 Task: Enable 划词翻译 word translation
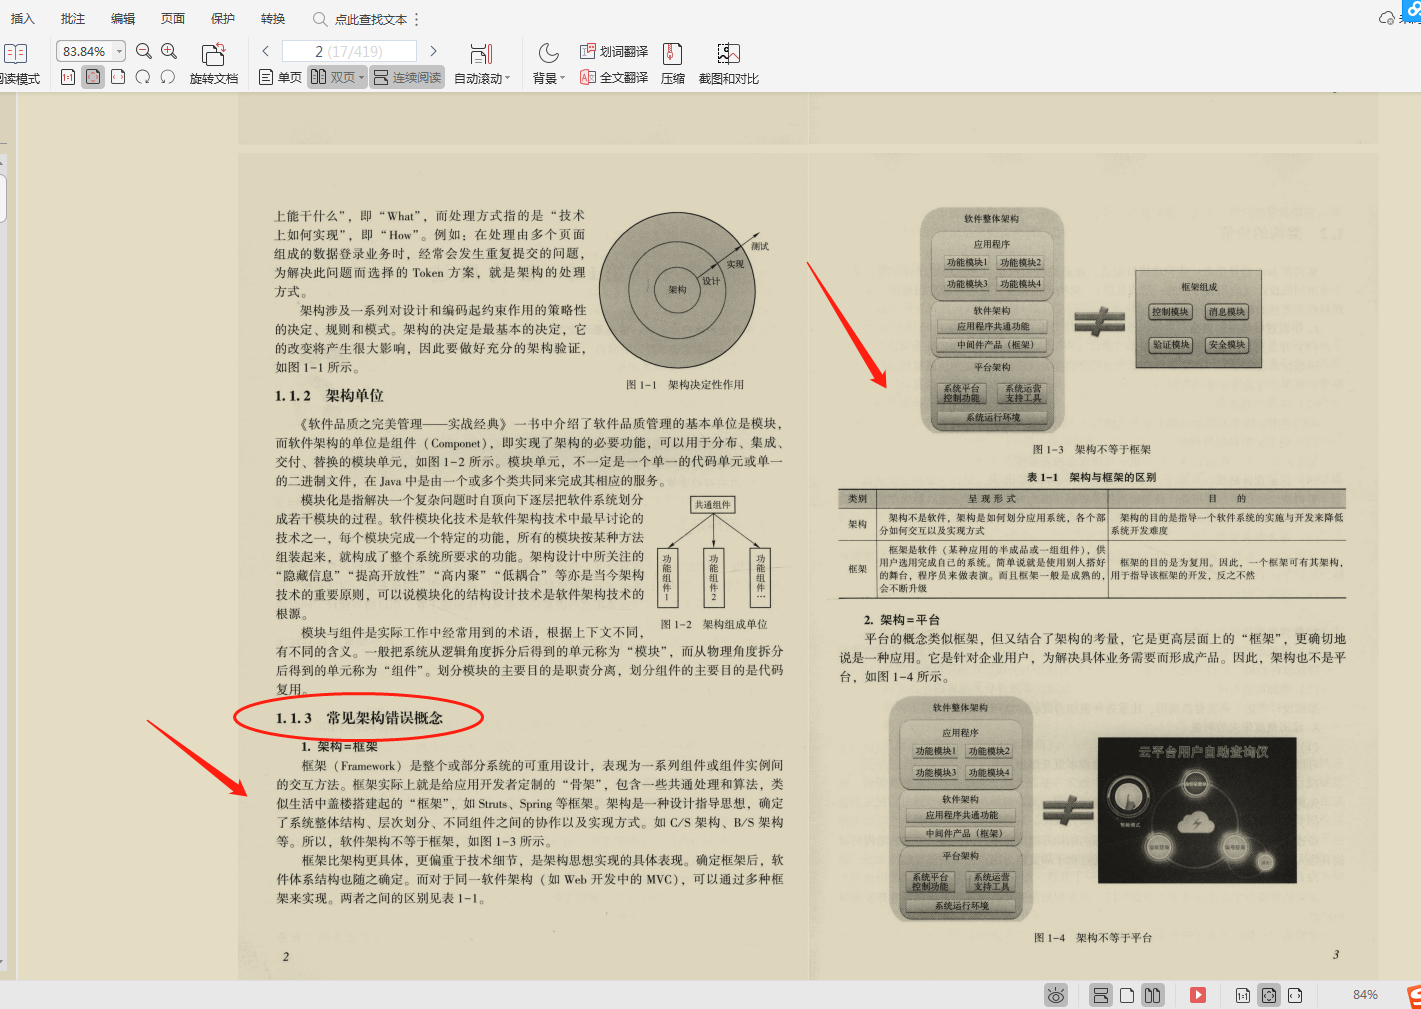click(x=613, y=49)
